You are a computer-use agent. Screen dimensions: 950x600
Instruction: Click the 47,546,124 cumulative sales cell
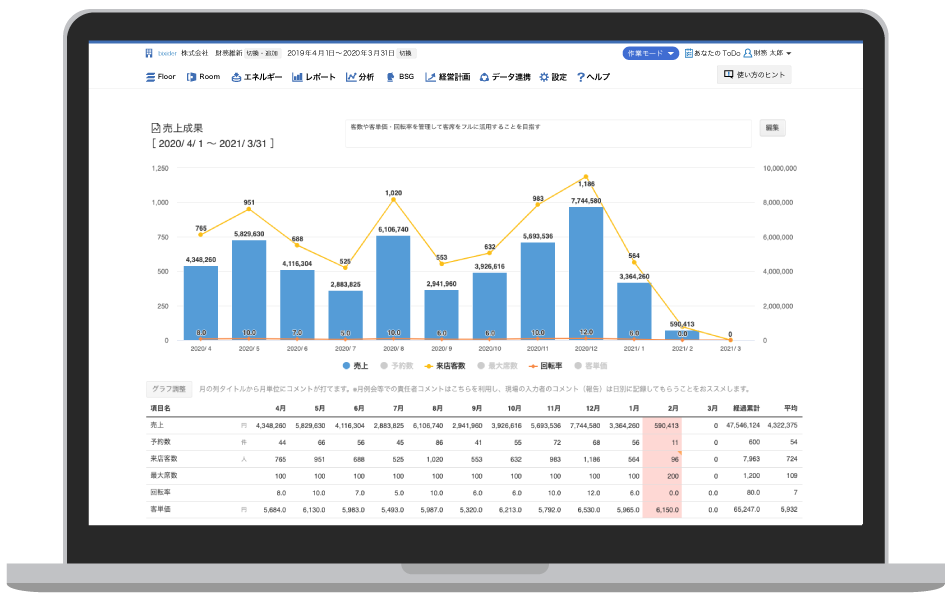(x=743, y=425)
